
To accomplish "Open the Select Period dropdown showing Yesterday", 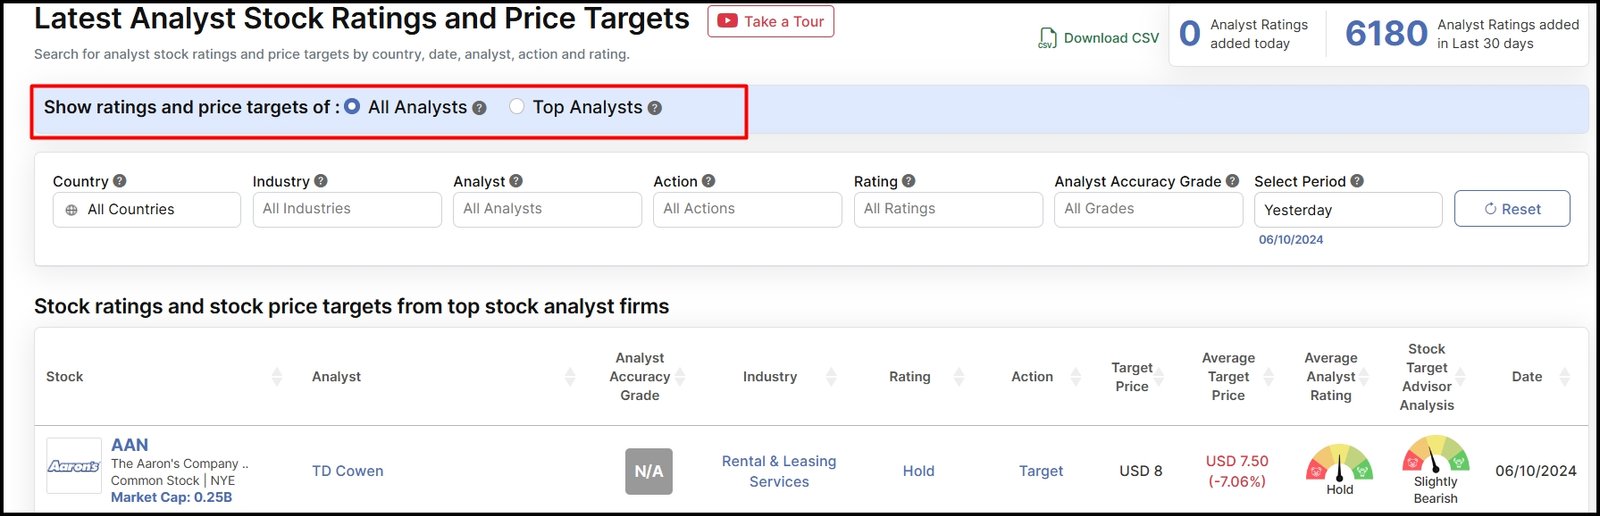I will point(1348,210).
